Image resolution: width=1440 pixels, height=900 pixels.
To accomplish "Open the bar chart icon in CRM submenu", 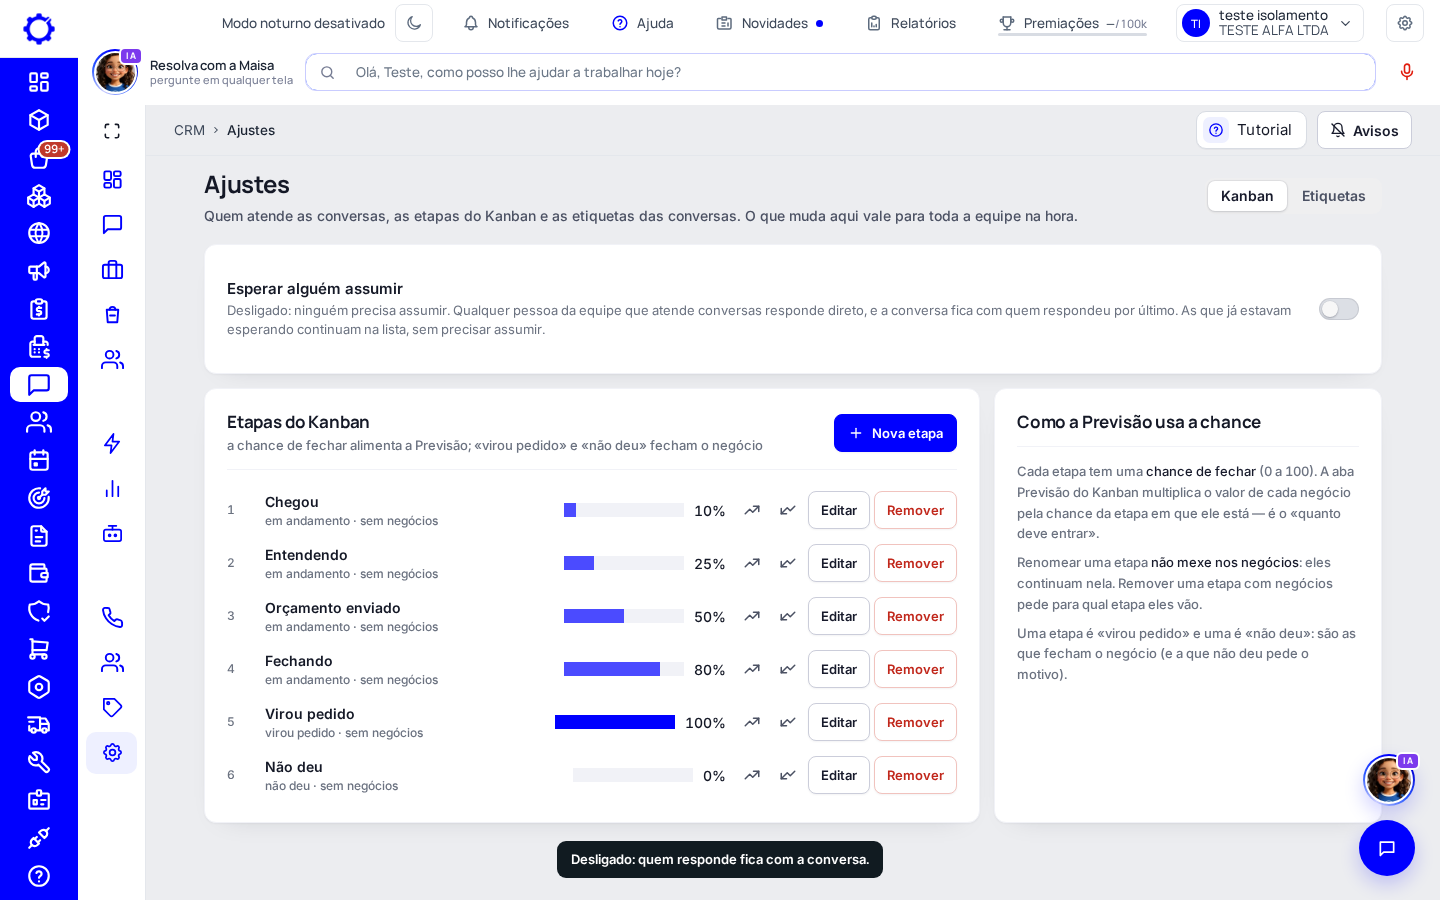I will click(112, 488).
